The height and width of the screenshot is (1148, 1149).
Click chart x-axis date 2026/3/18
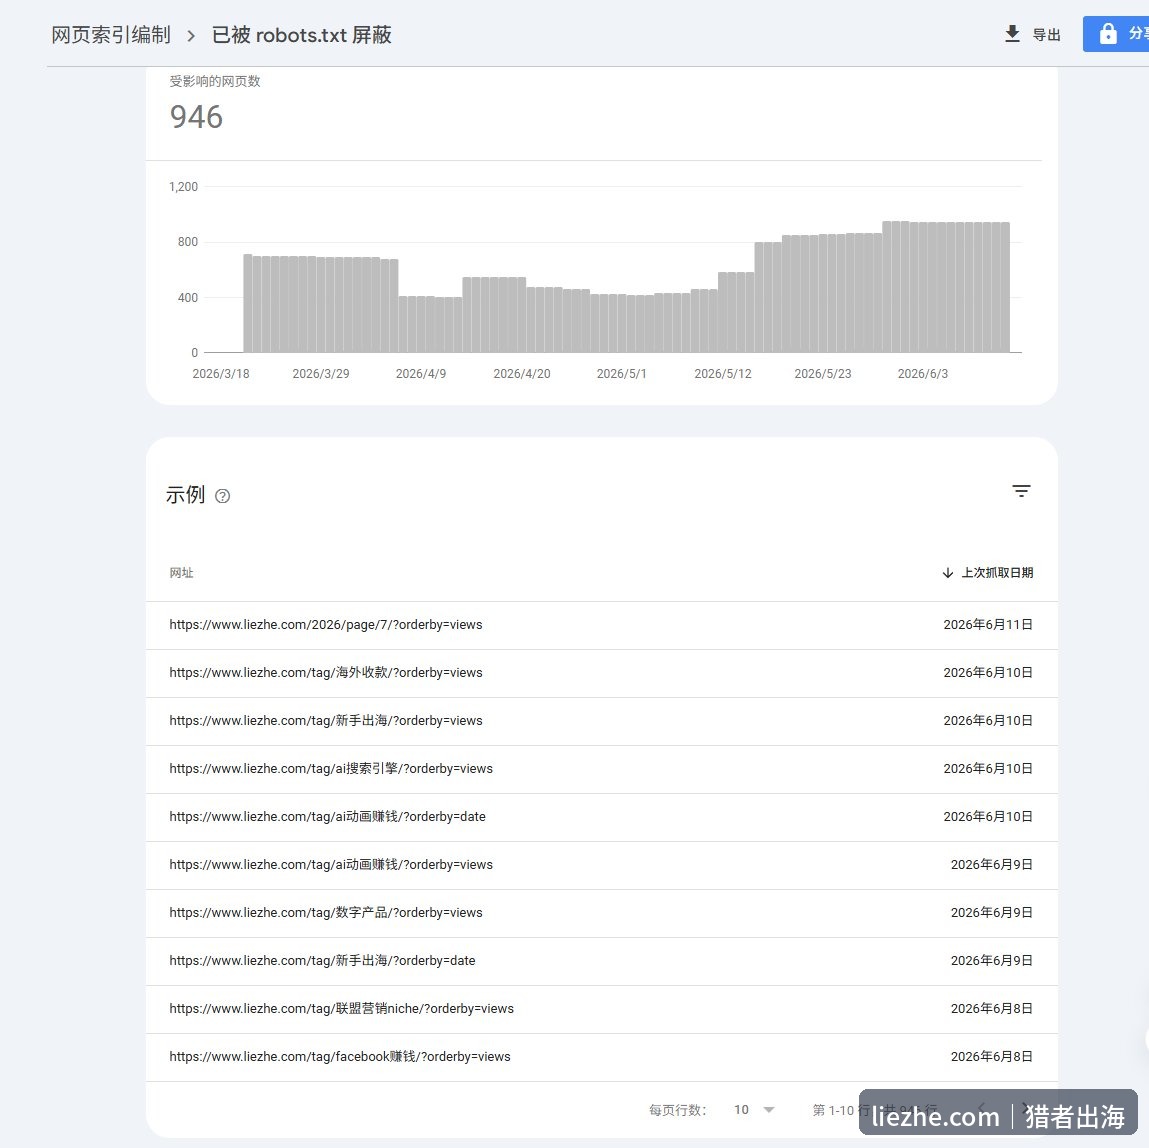221,374
